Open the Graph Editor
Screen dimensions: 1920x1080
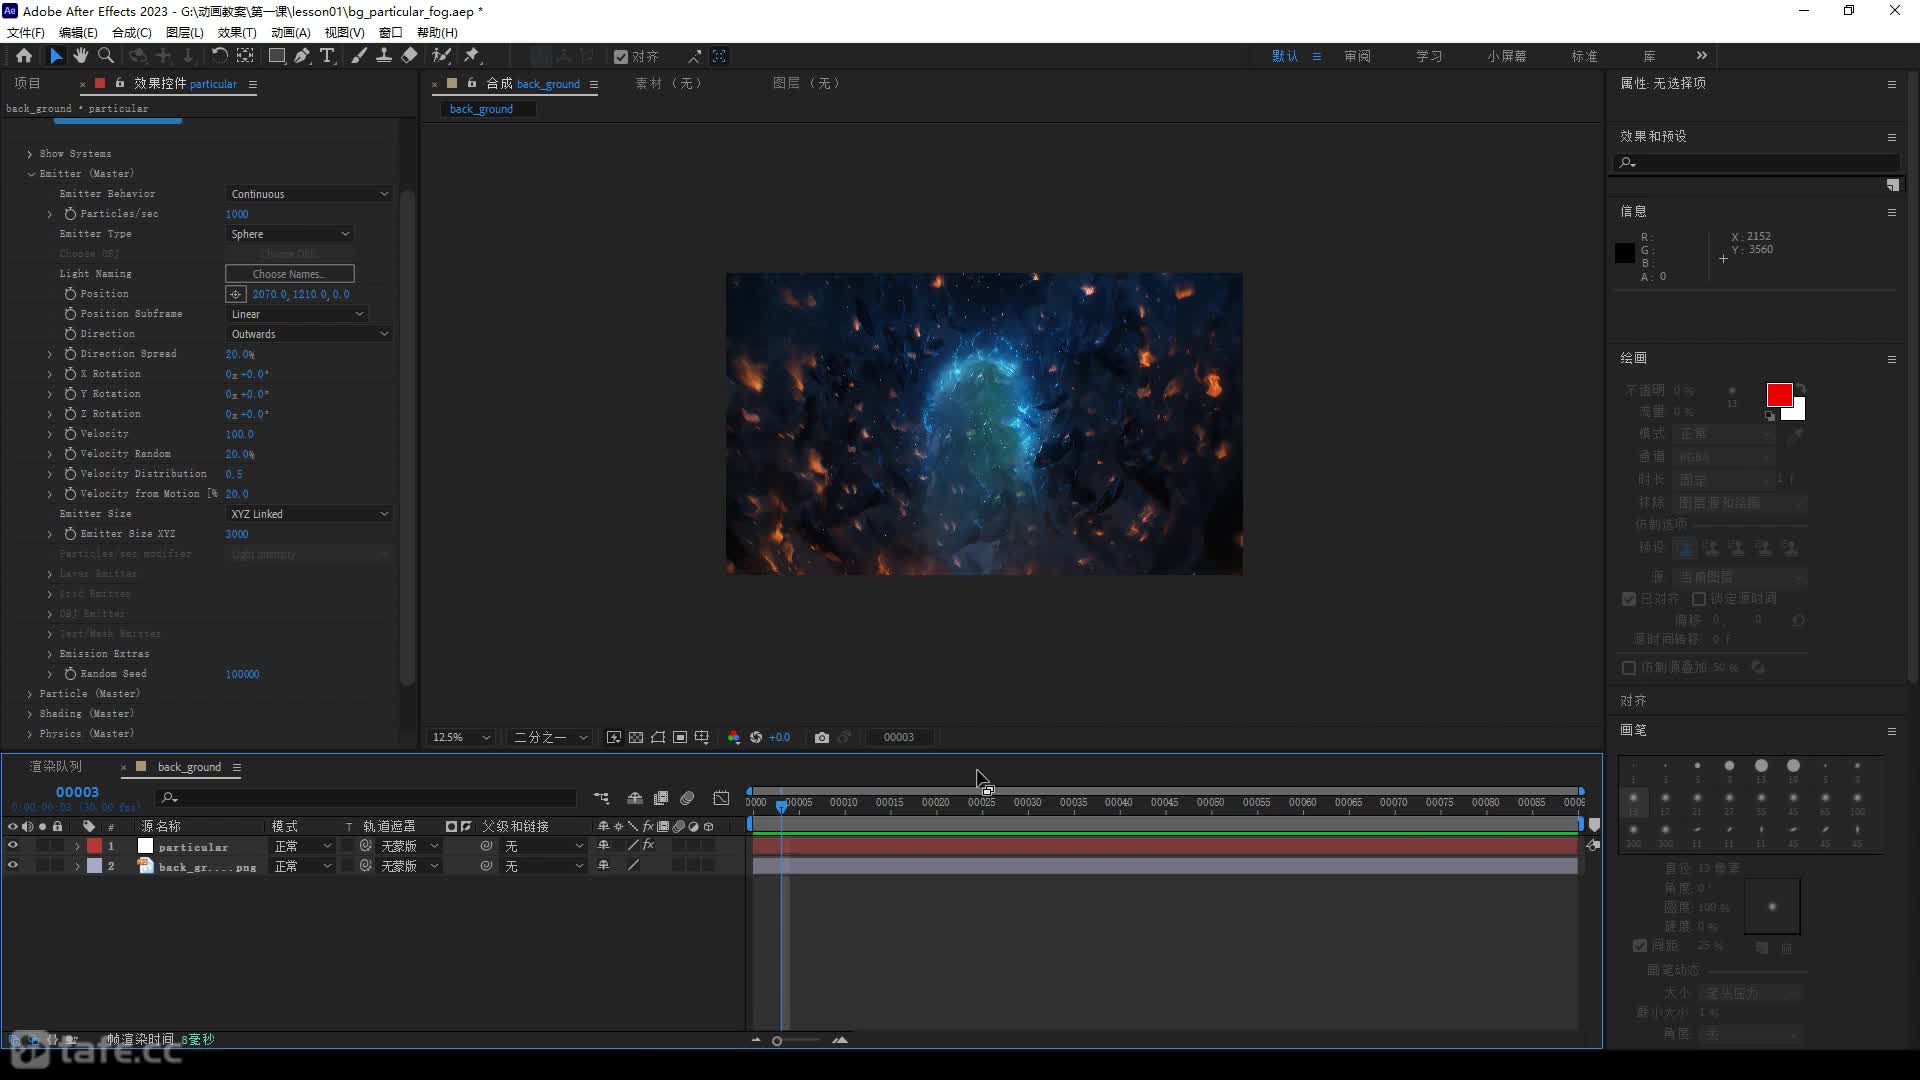click(721, 798)
